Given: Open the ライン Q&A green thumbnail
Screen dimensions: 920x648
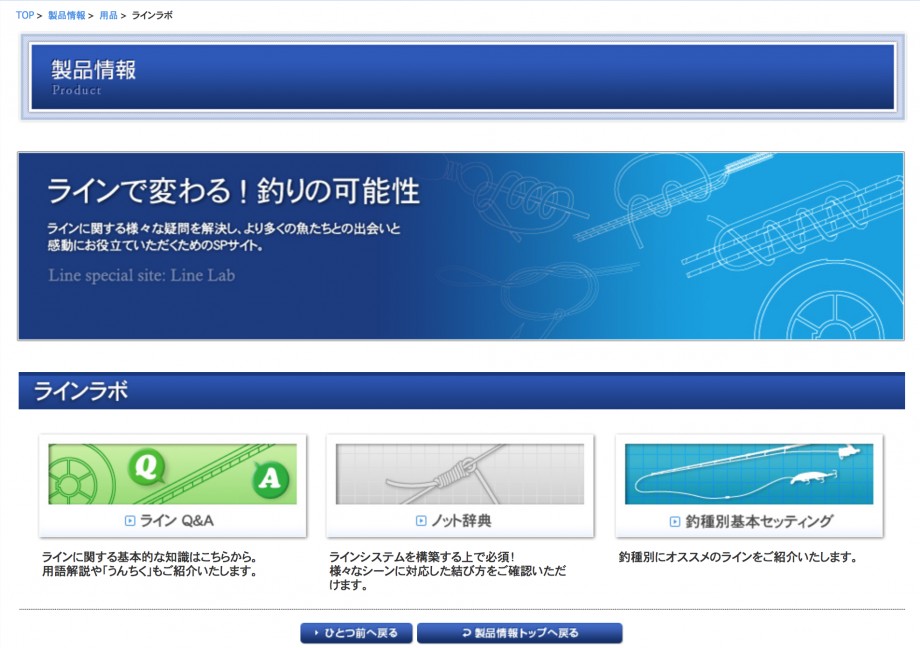Looking at the screenshot, I should [172, 474].
